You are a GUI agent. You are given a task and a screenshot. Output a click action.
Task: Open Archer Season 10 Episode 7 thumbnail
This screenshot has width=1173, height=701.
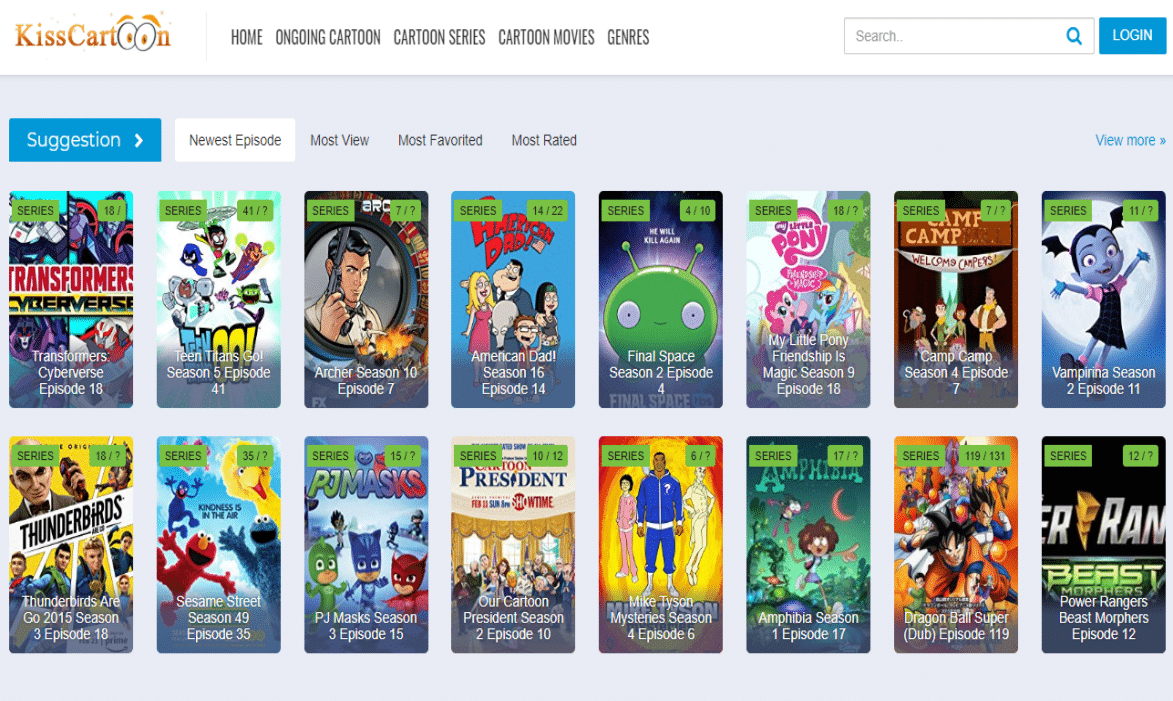coord(366,299)
